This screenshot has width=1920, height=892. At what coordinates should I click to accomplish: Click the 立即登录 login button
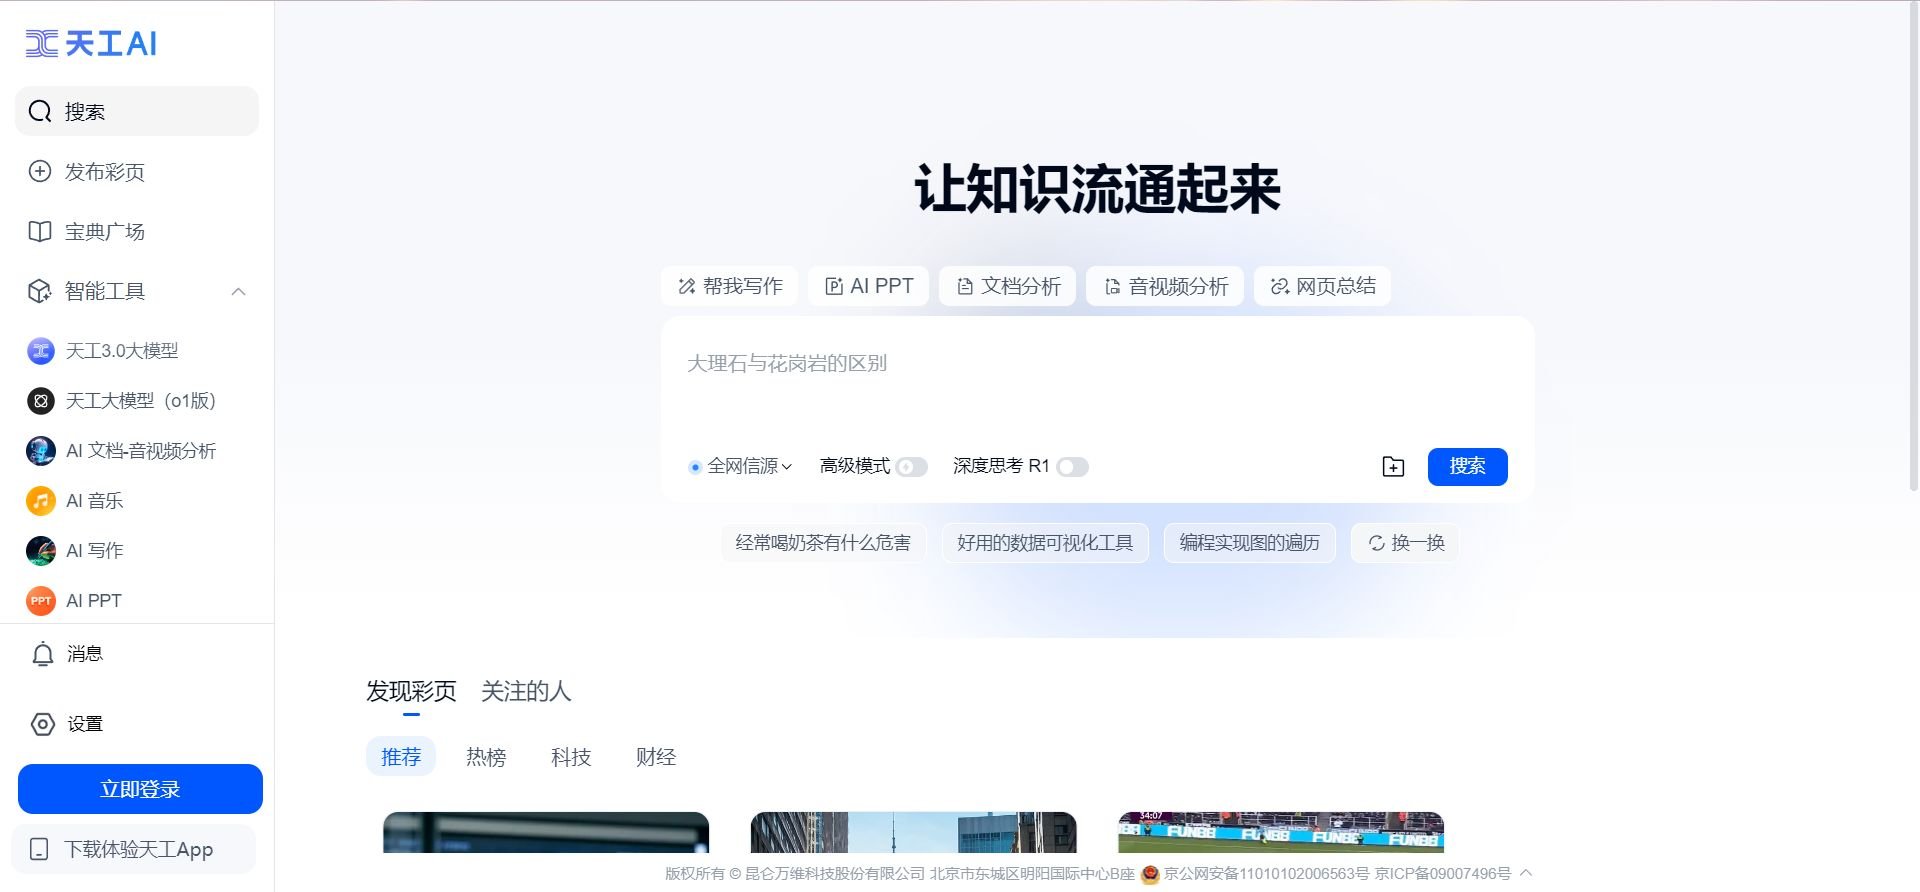coord(140,789)
